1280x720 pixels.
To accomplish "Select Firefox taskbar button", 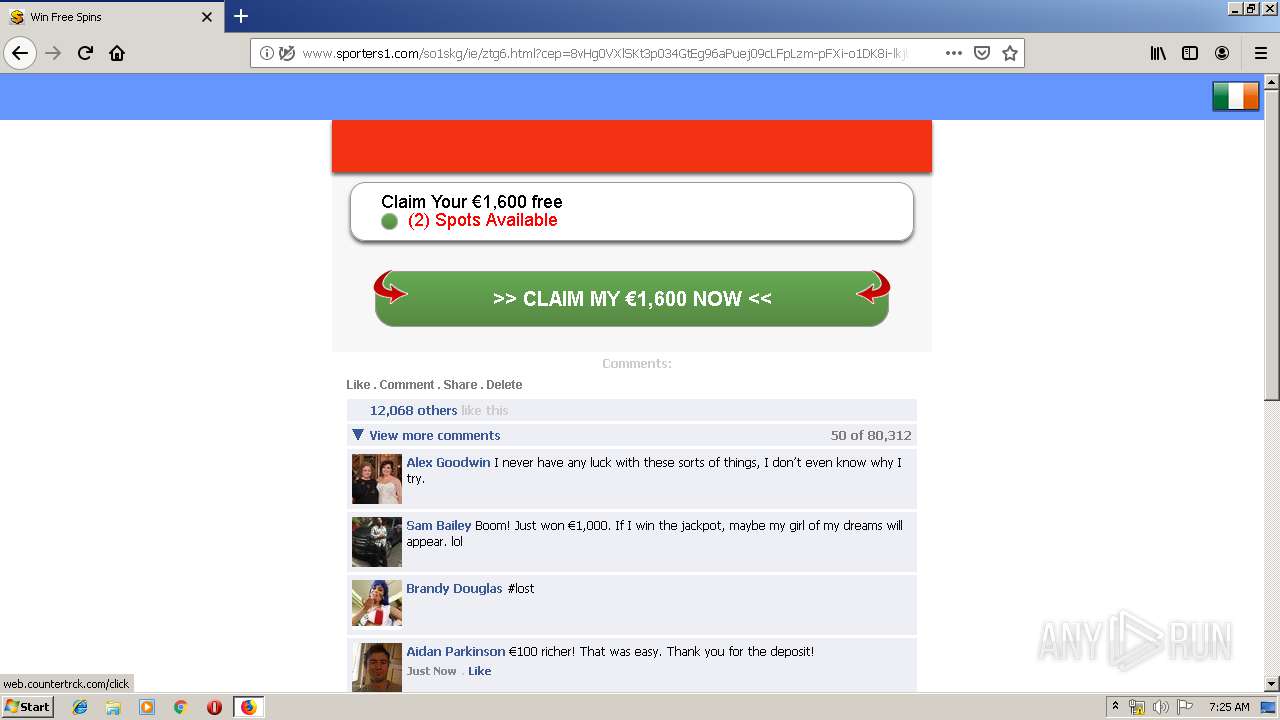I will click(x=248, y=707).
